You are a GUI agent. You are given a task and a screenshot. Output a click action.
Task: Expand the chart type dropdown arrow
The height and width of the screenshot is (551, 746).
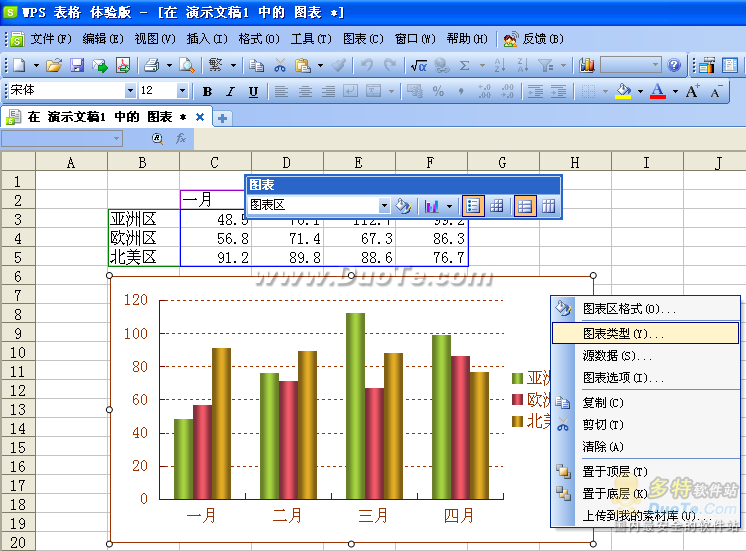click(449, 206)
